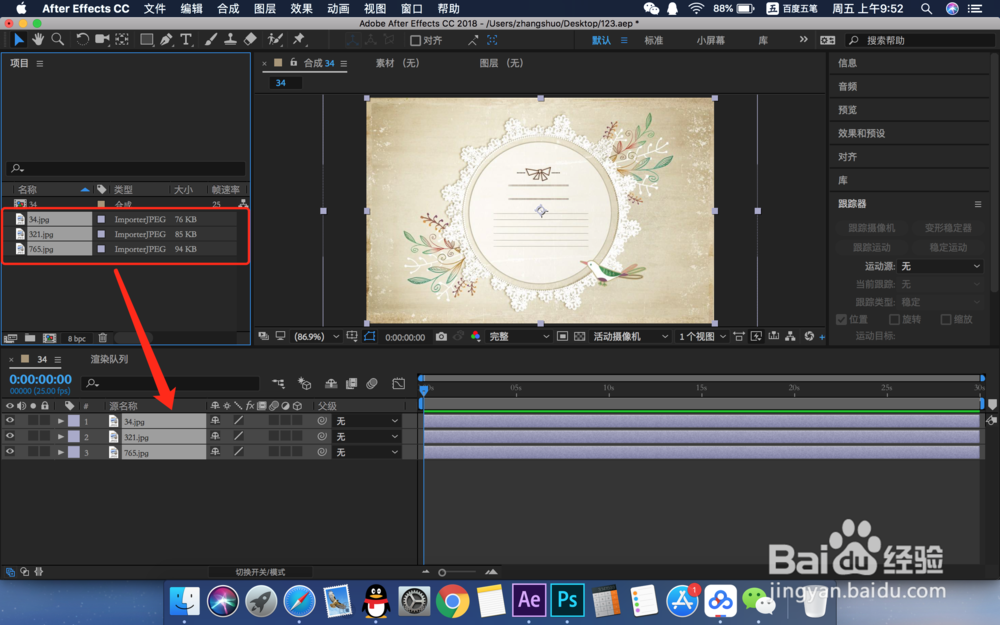Select the Roto Brush tool
This screenshot has width=1000, height=625.
(x=275, y=40)
